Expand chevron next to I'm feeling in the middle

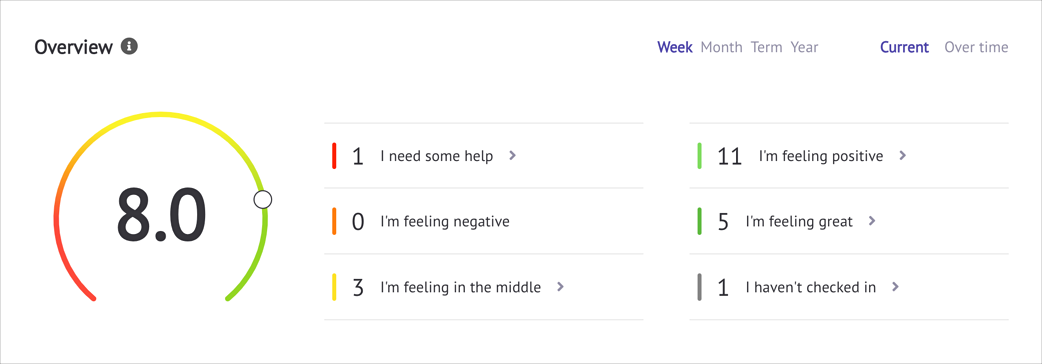[560, 287]
